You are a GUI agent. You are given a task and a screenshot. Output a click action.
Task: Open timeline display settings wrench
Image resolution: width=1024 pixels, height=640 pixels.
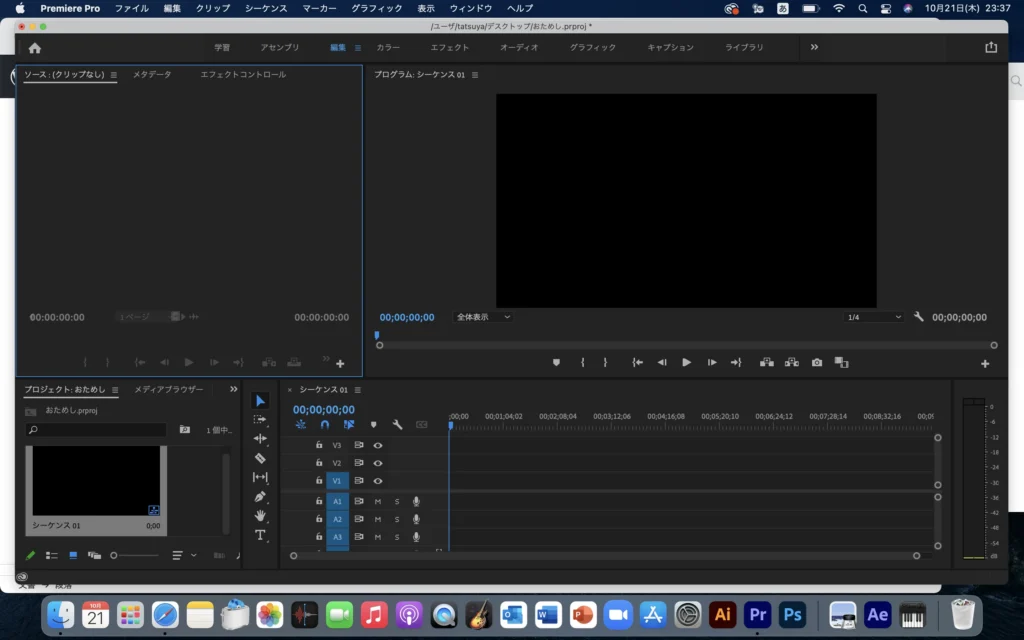tap(397, 425)
